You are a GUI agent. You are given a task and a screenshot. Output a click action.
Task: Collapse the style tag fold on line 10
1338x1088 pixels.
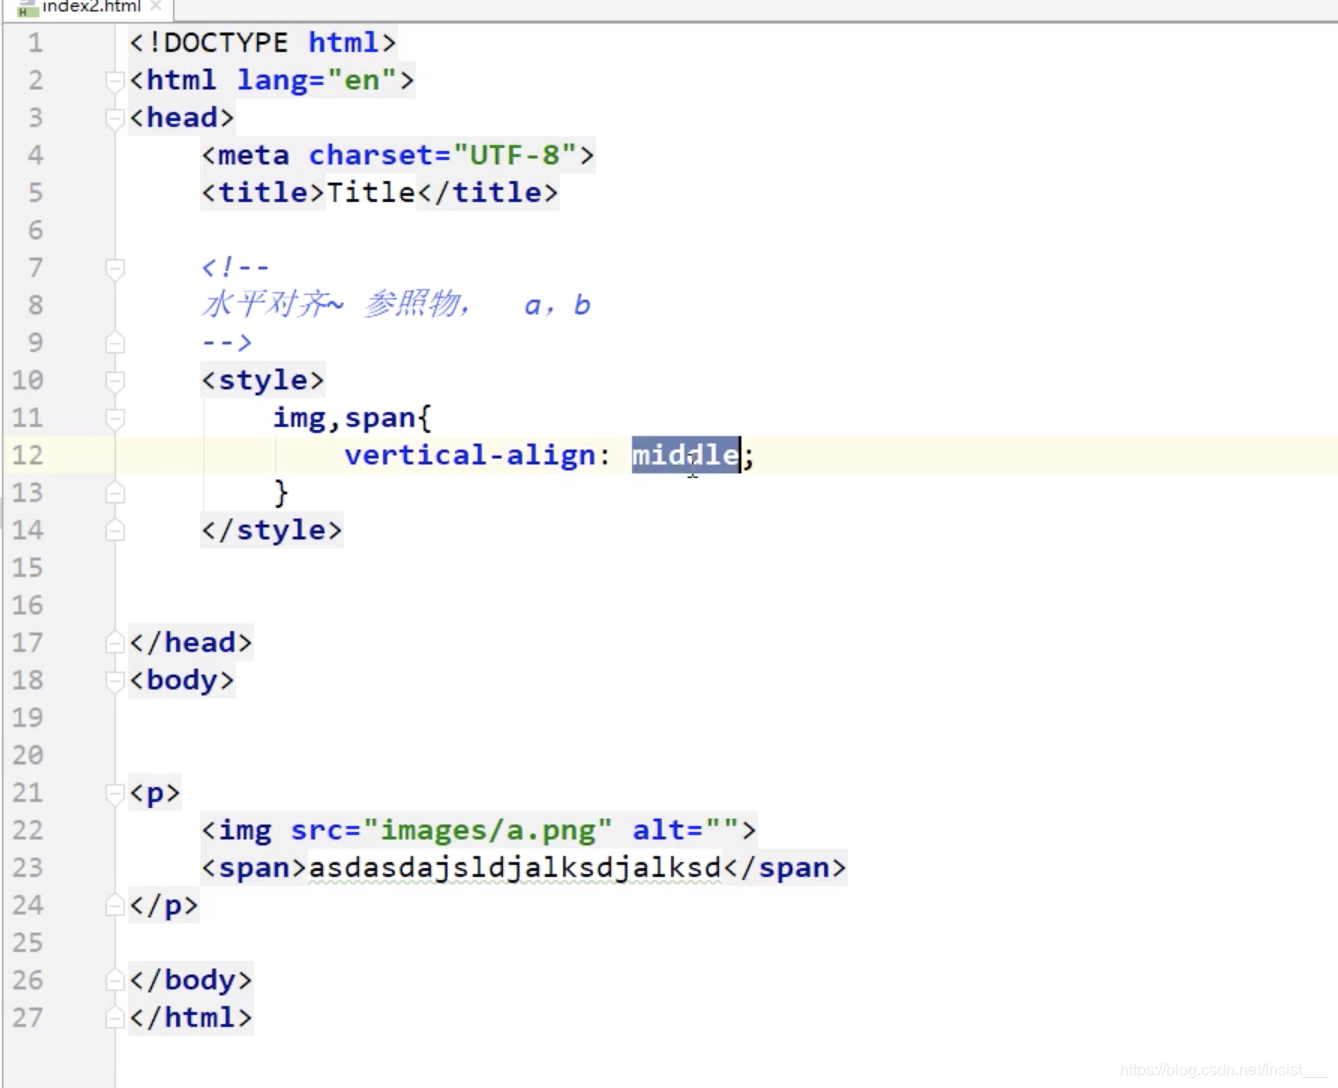(115, 381)
